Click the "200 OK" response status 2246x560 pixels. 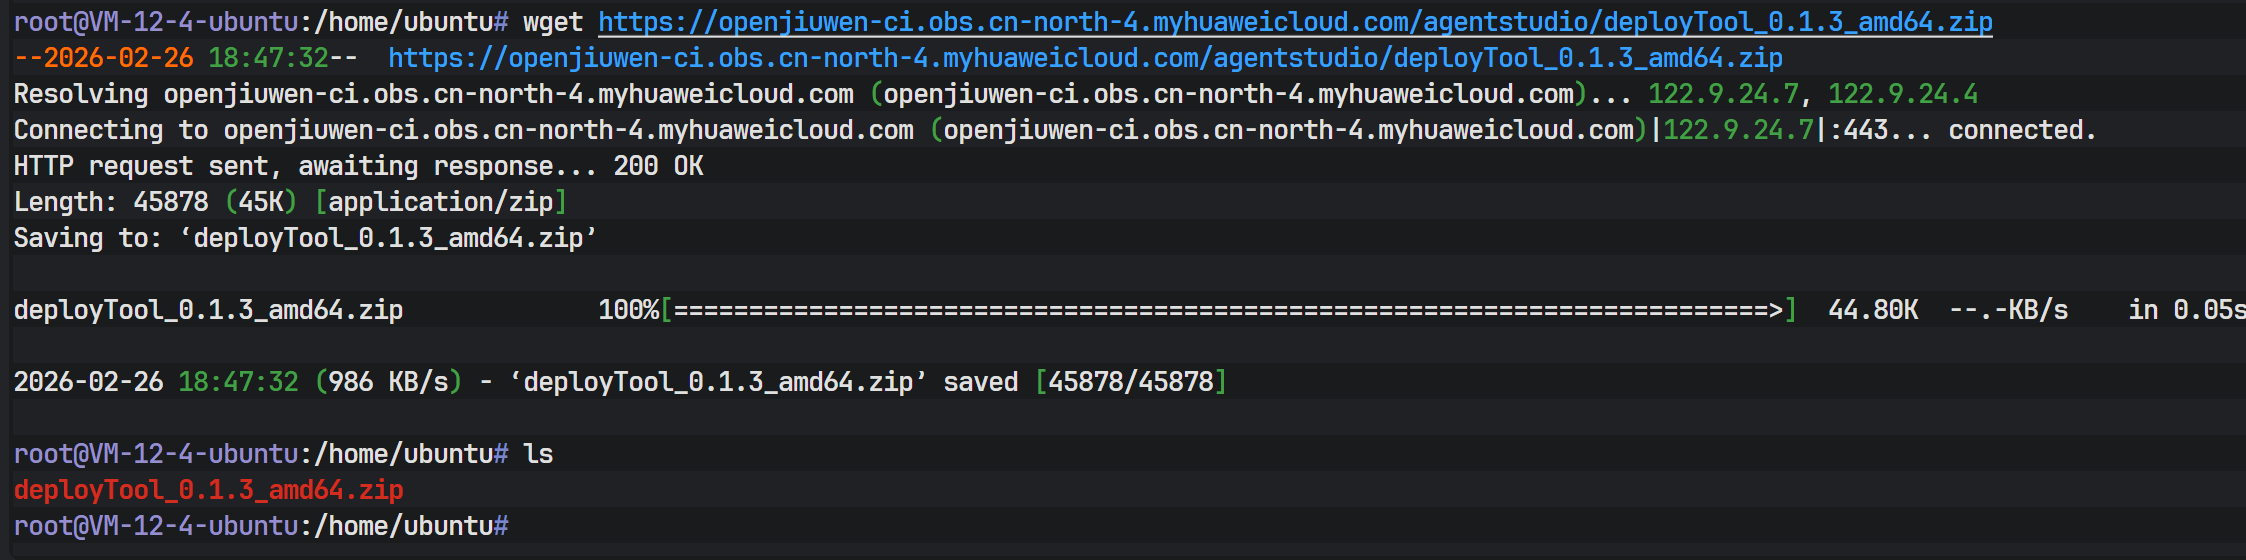(658, 166)
